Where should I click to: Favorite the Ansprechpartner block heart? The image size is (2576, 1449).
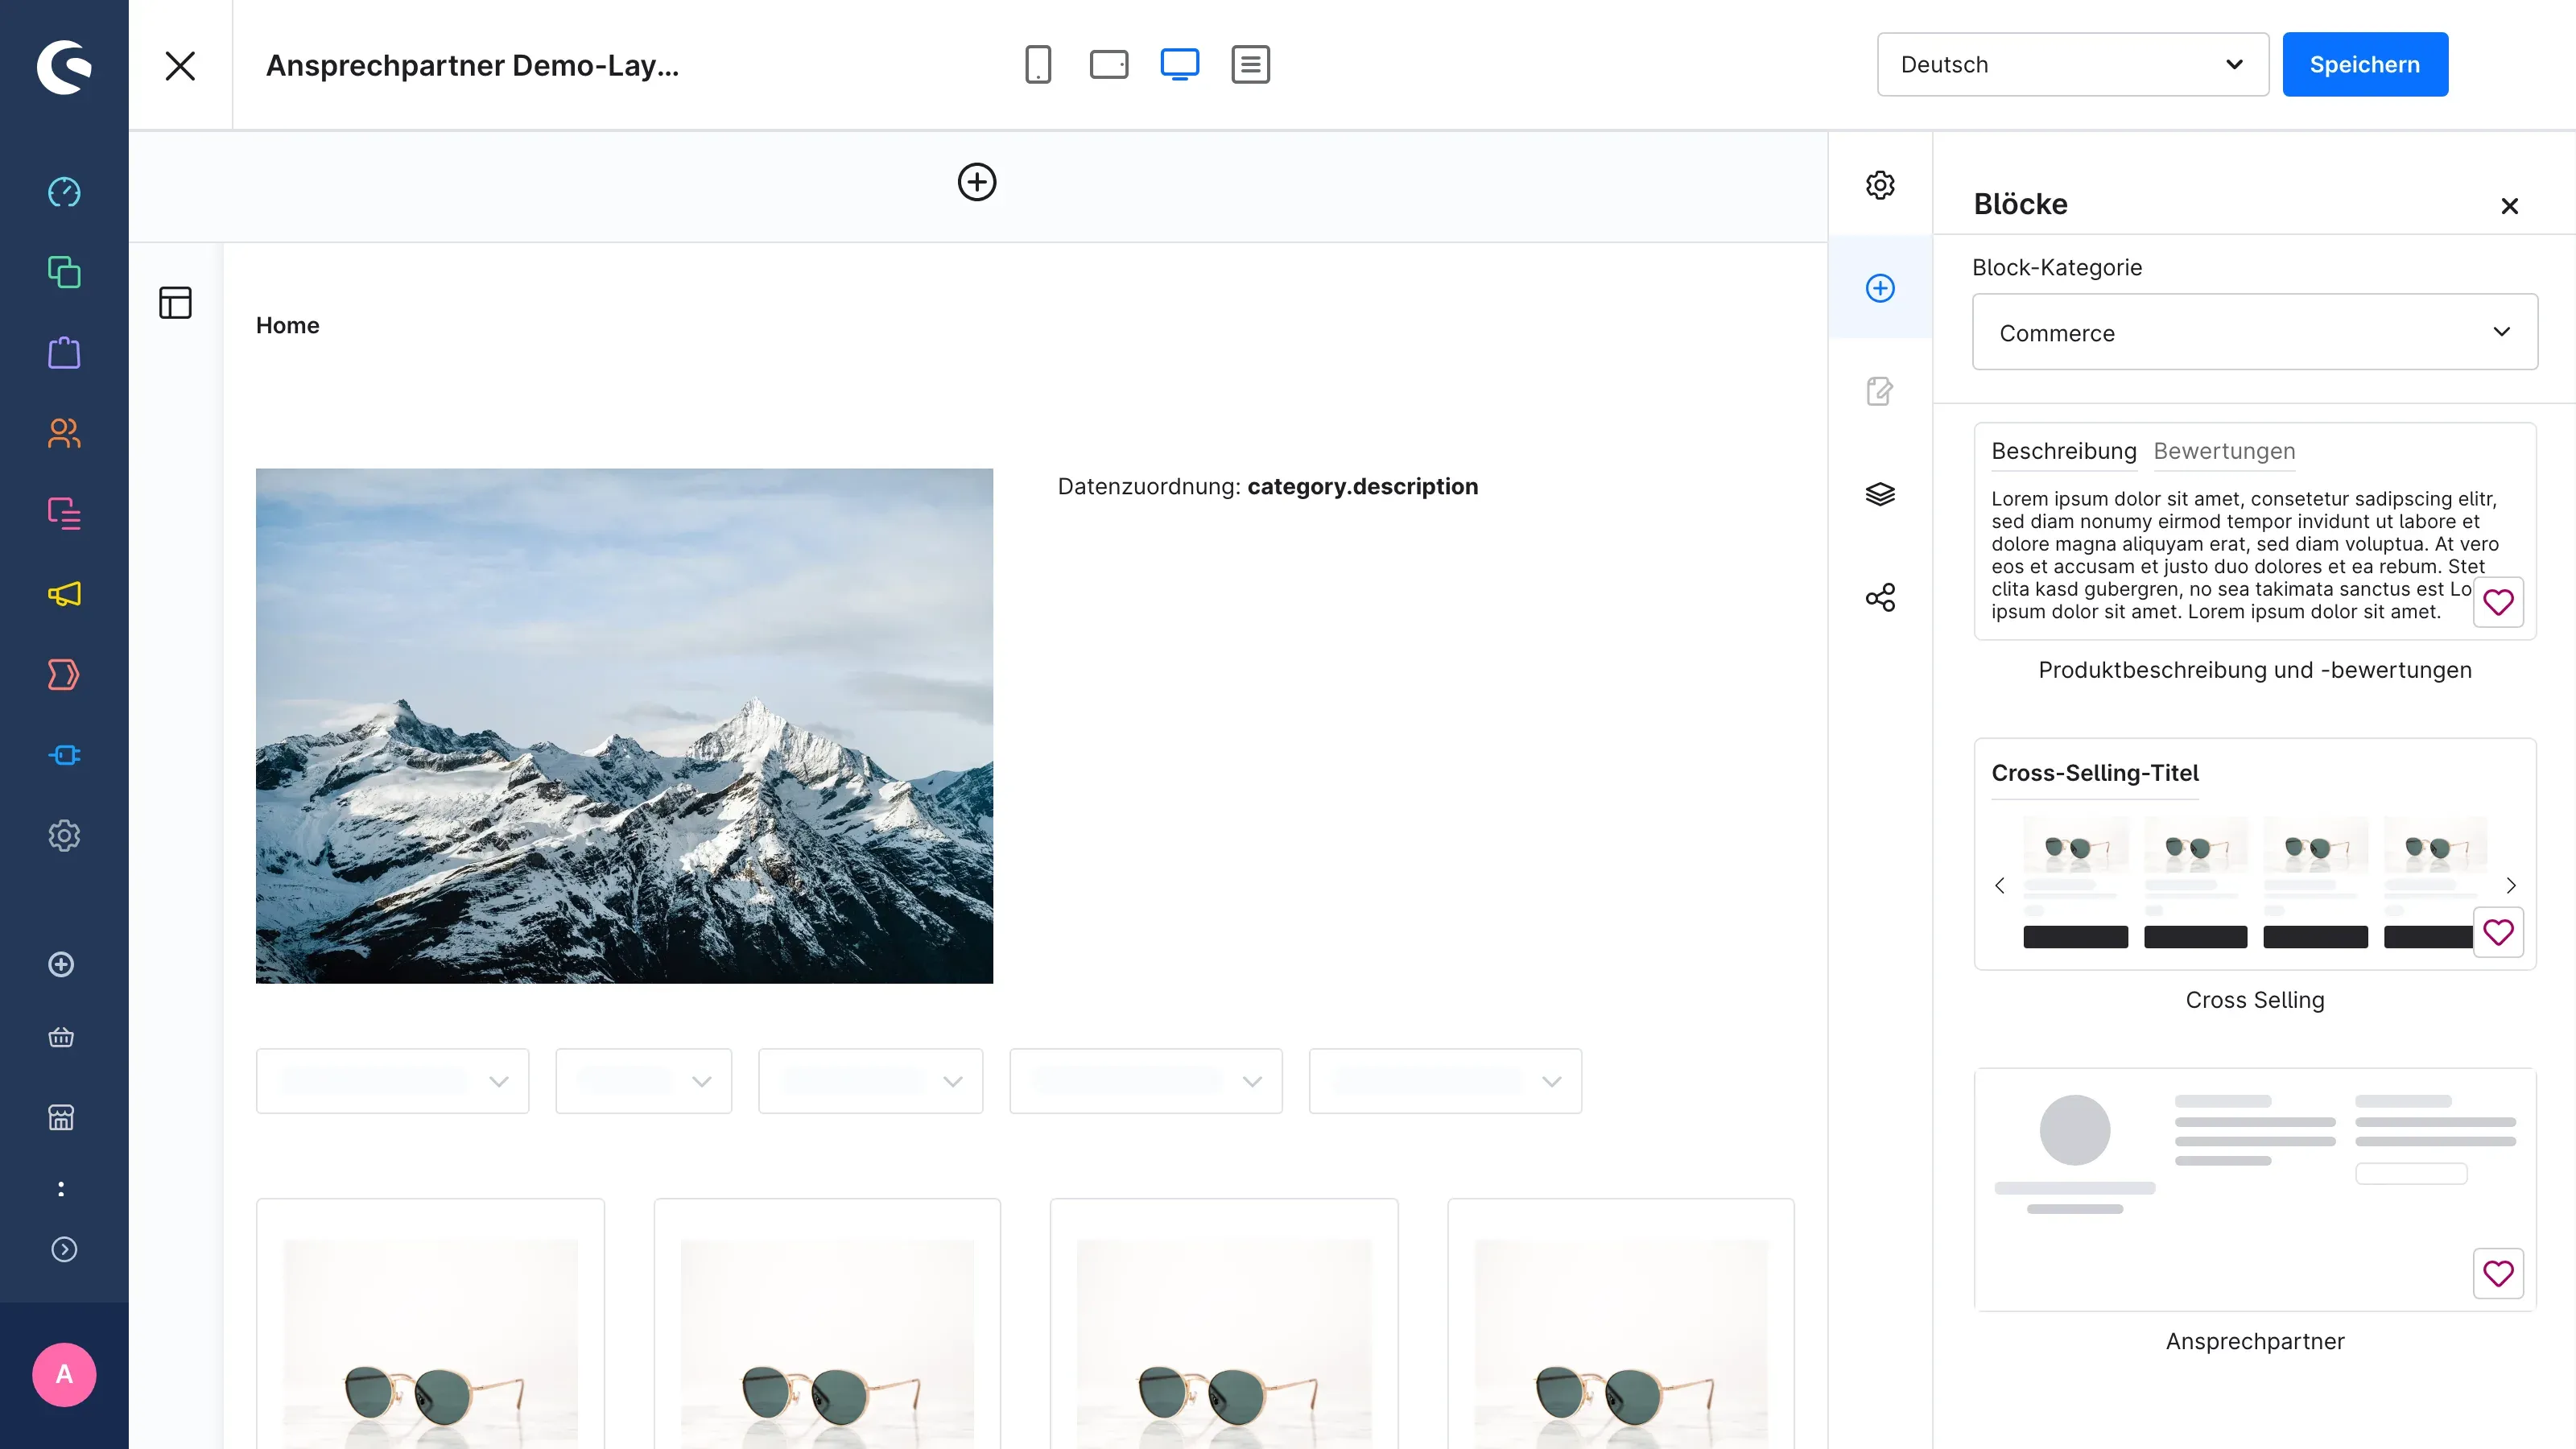tap(2498, 1273)
